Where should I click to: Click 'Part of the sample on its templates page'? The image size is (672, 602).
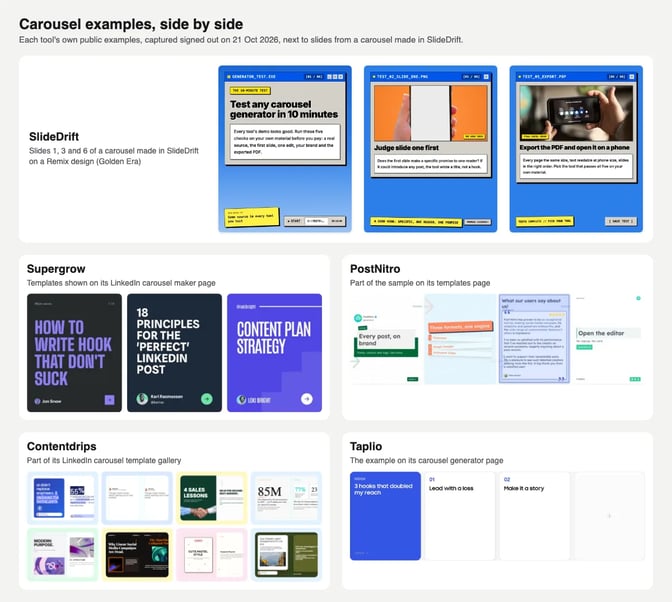click(420, 283)
